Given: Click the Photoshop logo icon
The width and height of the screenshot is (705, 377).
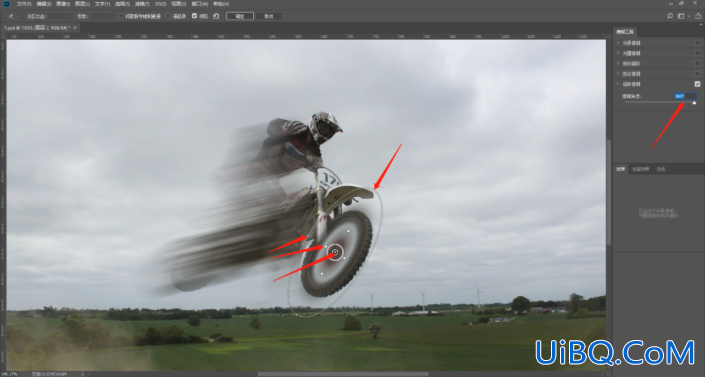Looking at the screenshot, I should [x=6, y=4].
